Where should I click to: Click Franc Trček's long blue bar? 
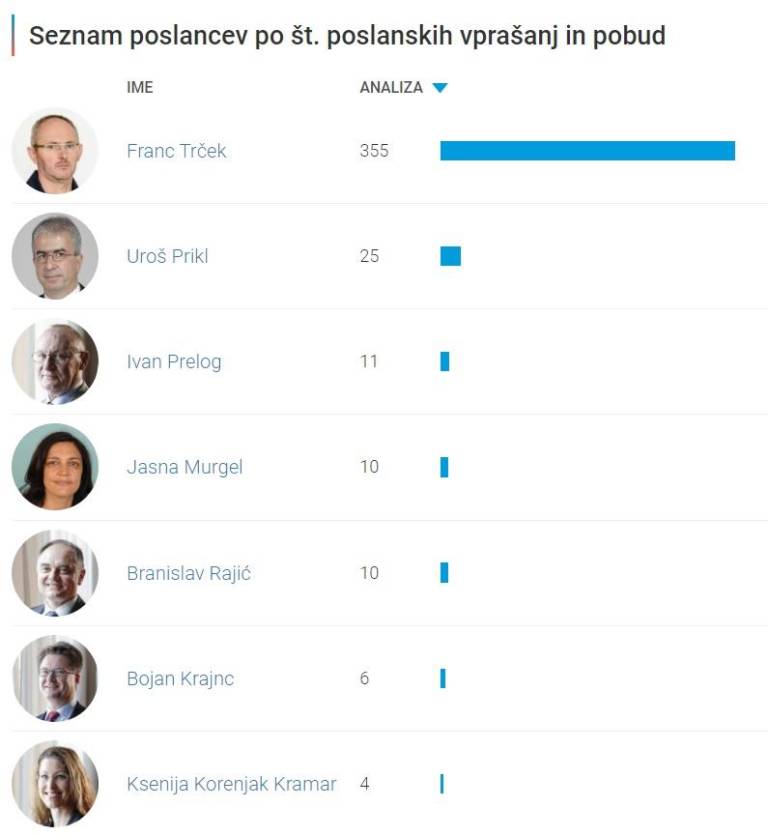(587, 151)
